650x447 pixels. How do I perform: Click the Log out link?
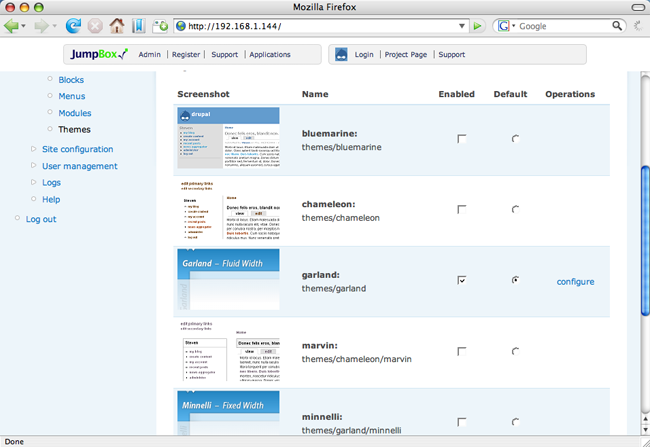pyautogui.click(x=41, y=219)
